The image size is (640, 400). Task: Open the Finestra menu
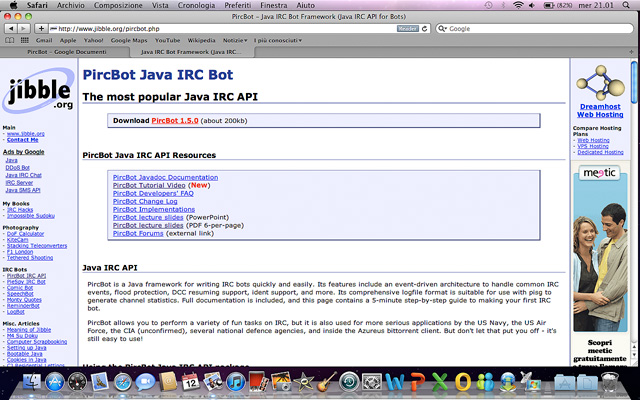tap(273, 5)
